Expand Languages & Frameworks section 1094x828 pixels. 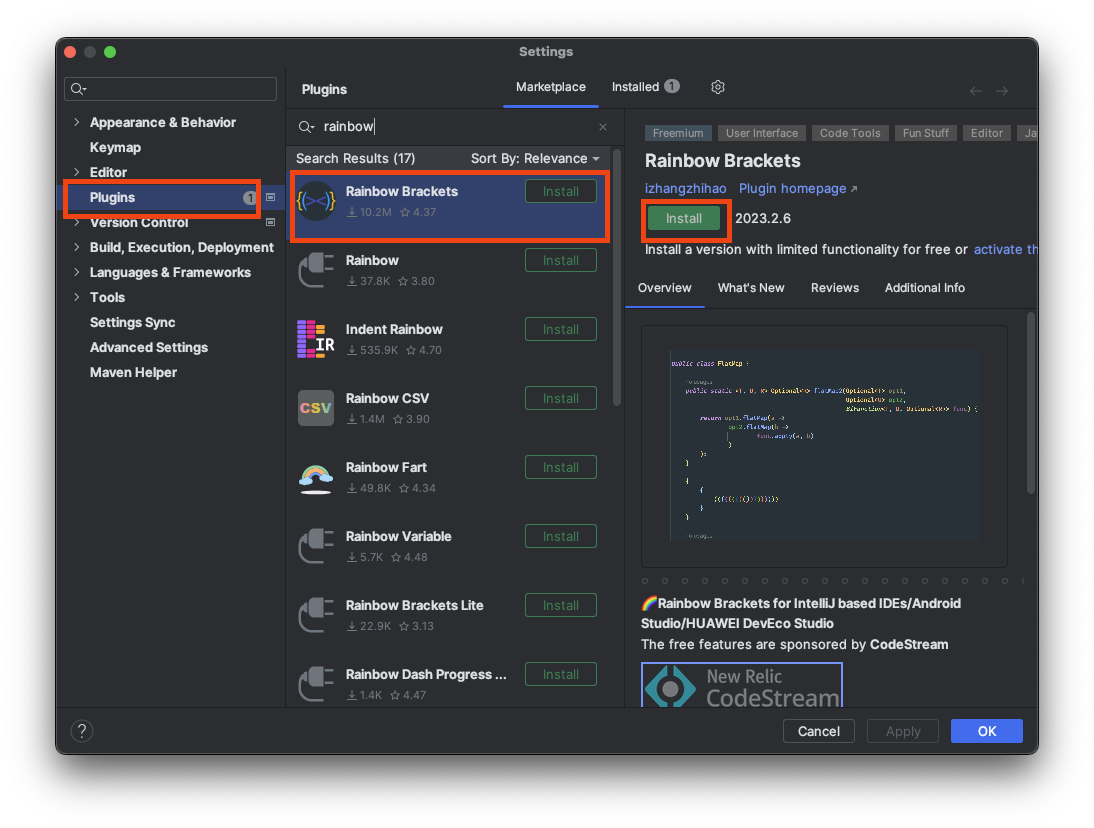pos(77,273)
